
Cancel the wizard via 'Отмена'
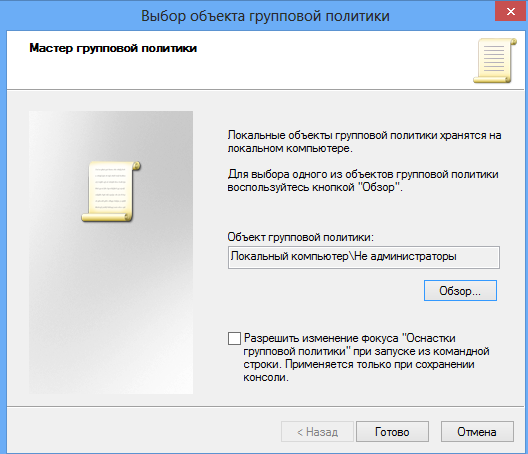click(x=477, y=431)
